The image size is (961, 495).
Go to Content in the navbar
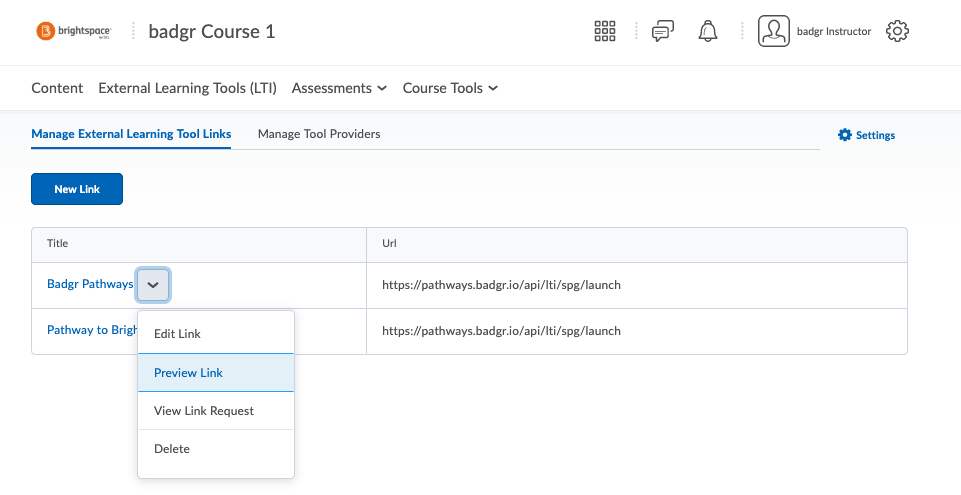pyautogui.click(x=57, y=88)
